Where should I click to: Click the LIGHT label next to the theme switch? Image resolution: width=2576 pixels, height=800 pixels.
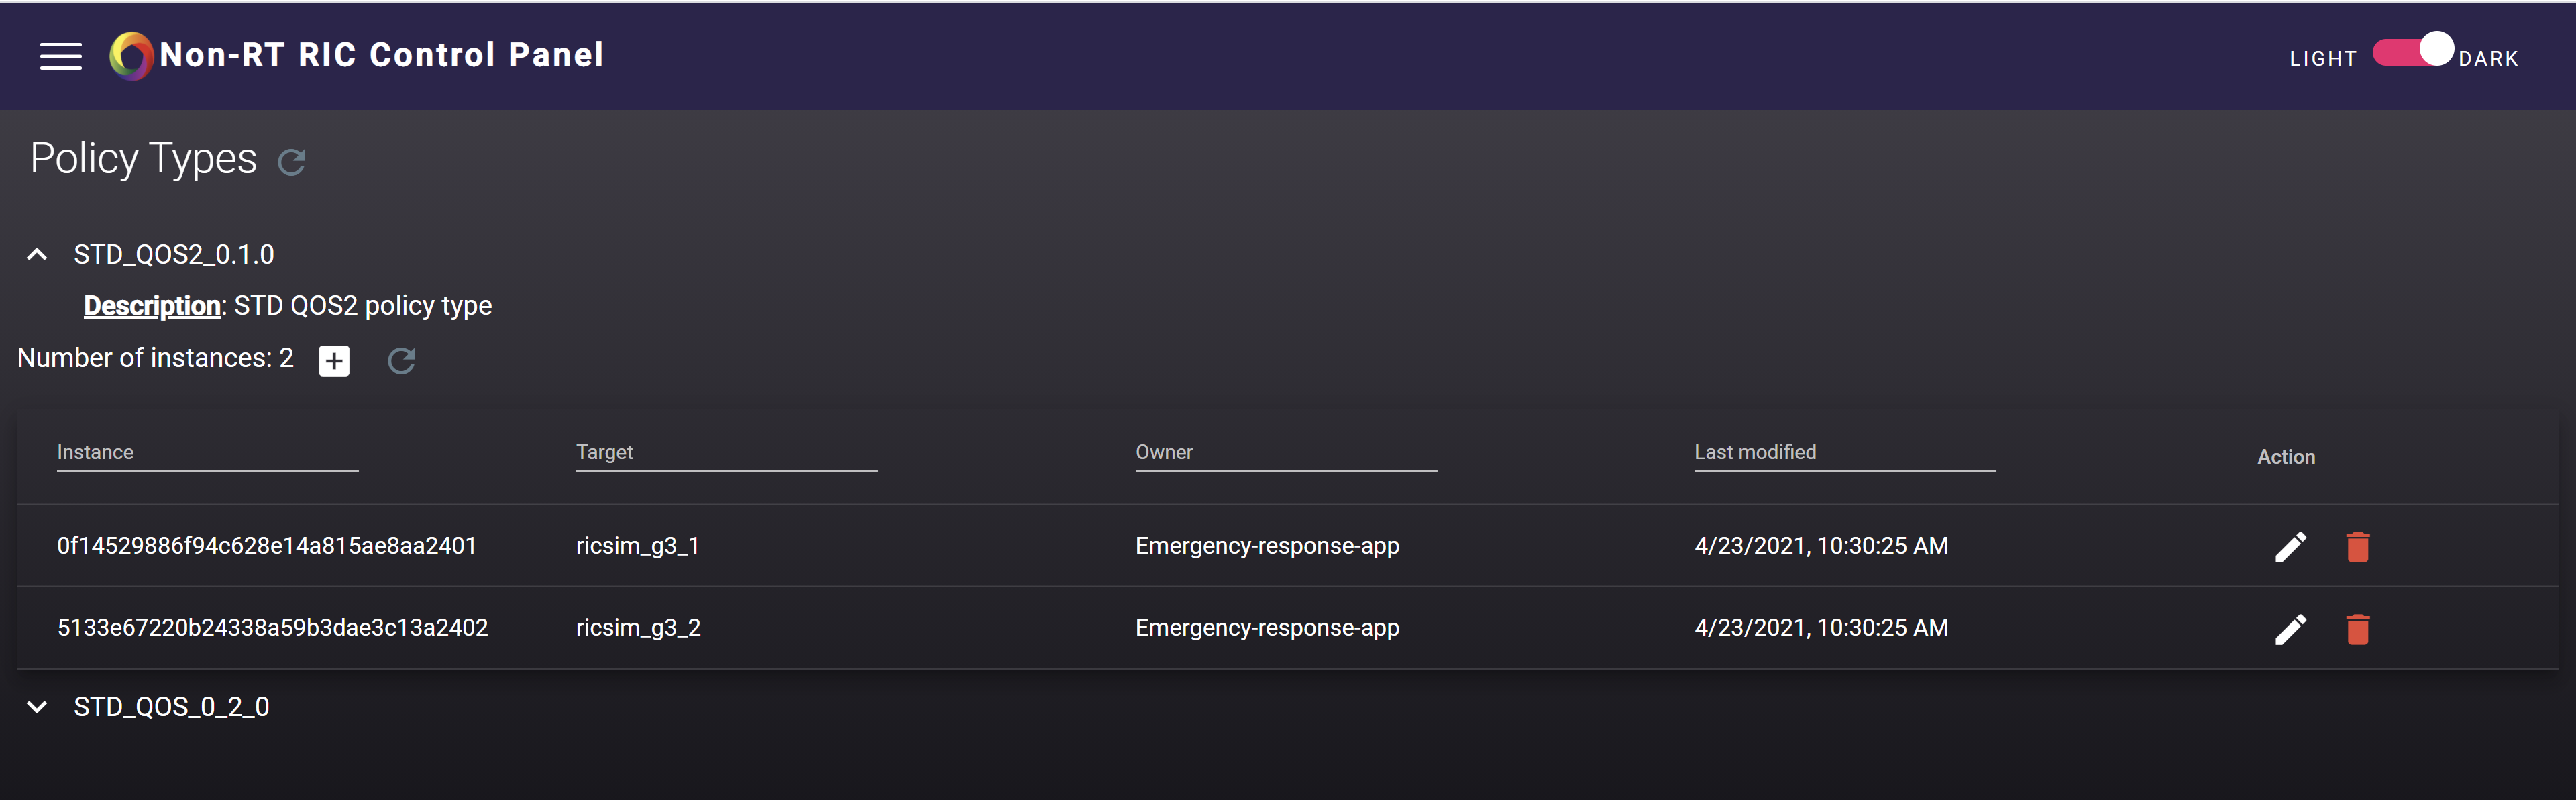pyautogui.click(x=2322, y=58)
